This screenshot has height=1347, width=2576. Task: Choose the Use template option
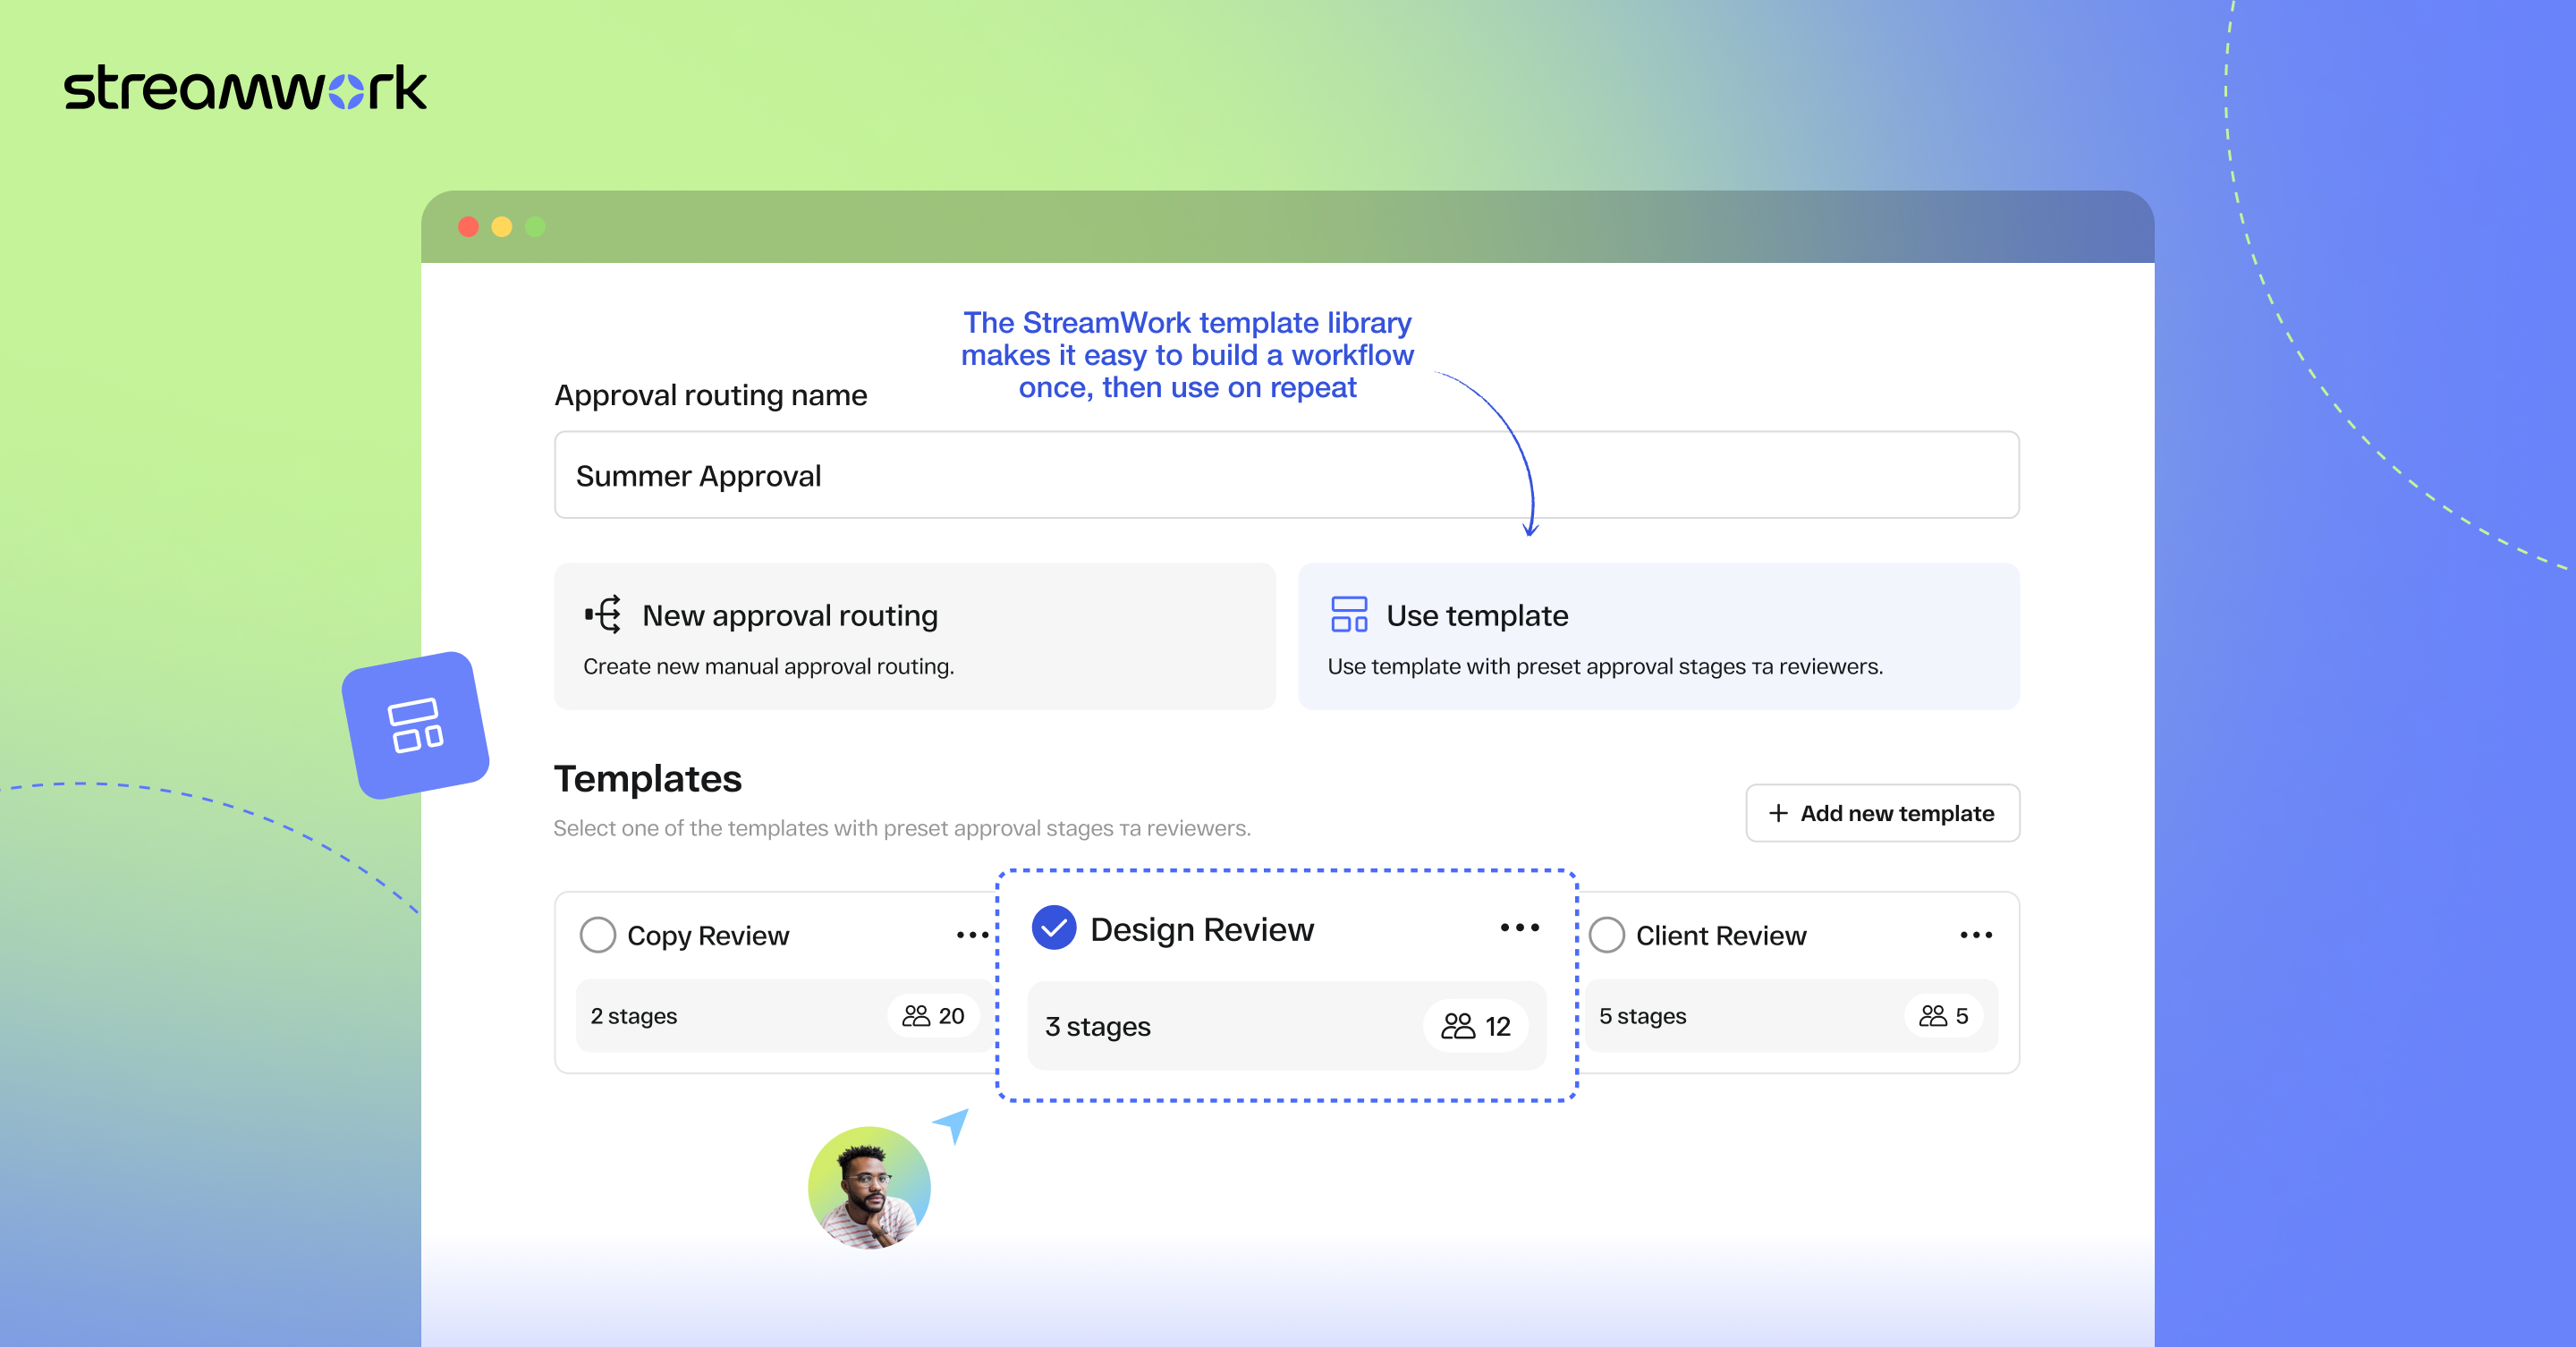pyautogui.click(x=1657, y=637)
